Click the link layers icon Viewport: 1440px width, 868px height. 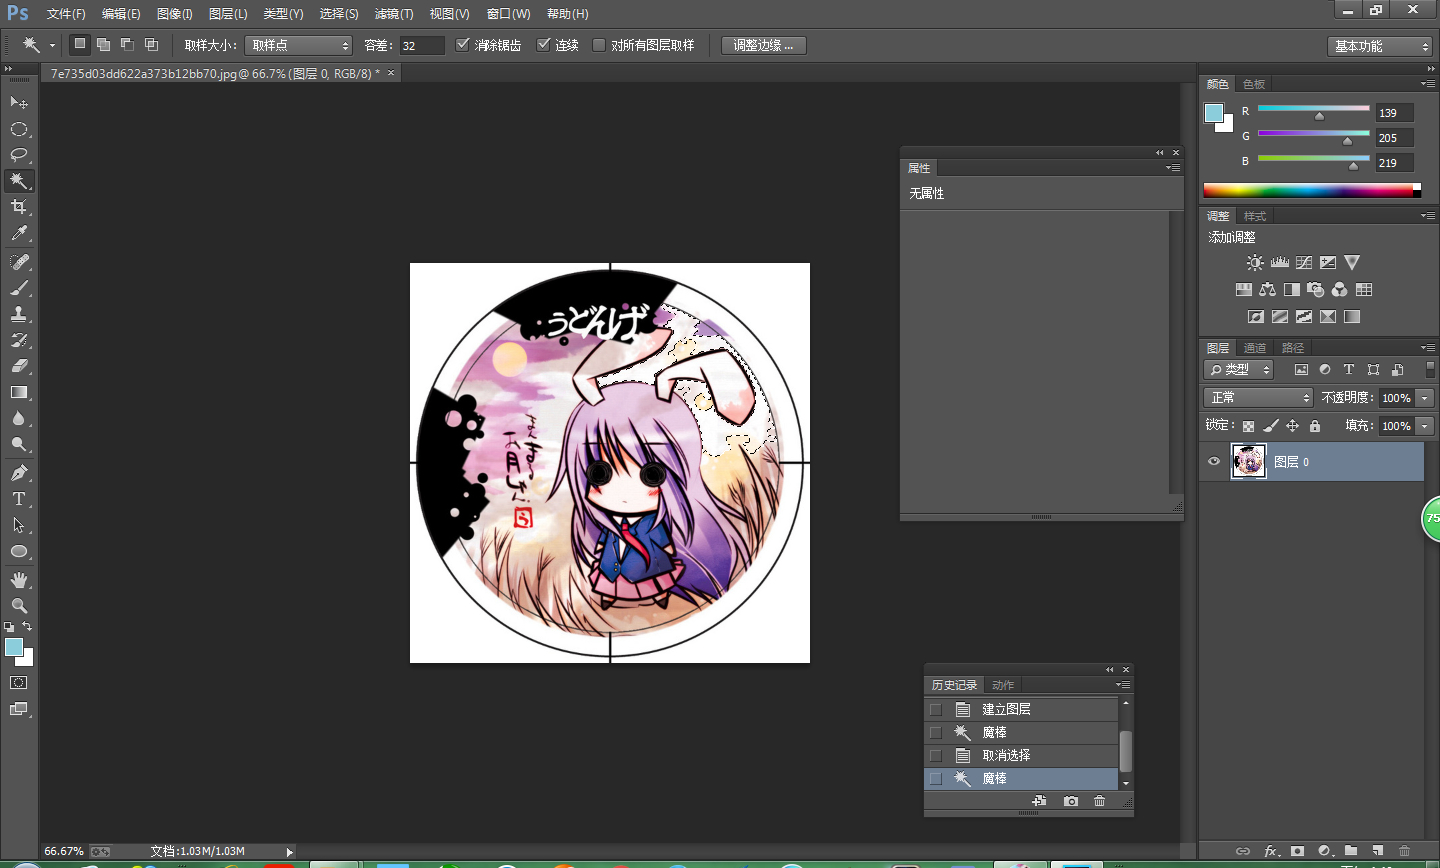1243,851
